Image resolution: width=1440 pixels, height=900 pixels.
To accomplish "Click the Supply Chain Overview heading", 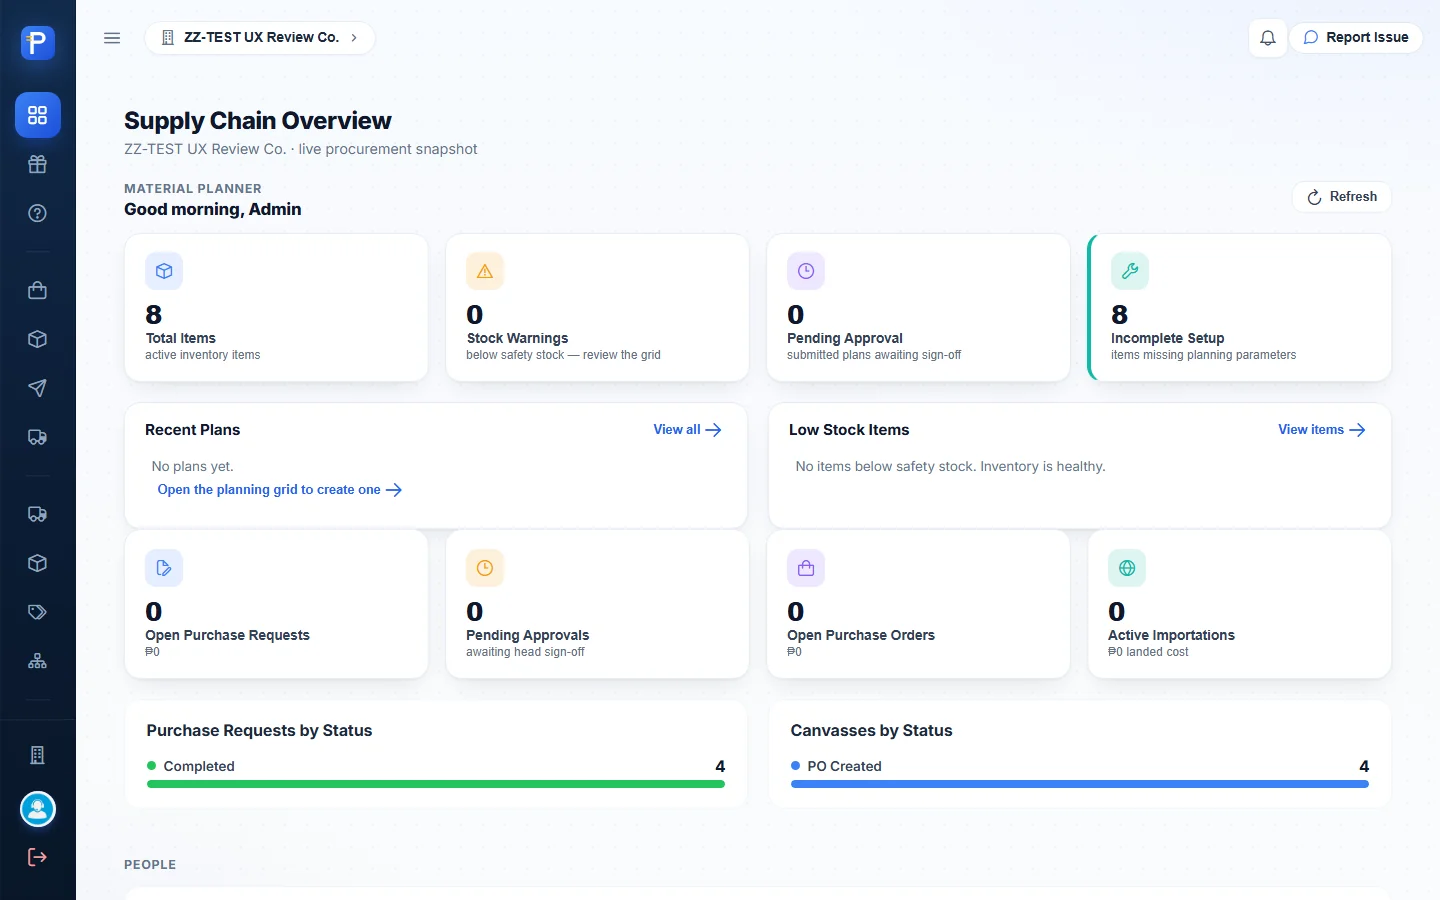I will pyautogui.click(x=258, y=121).
